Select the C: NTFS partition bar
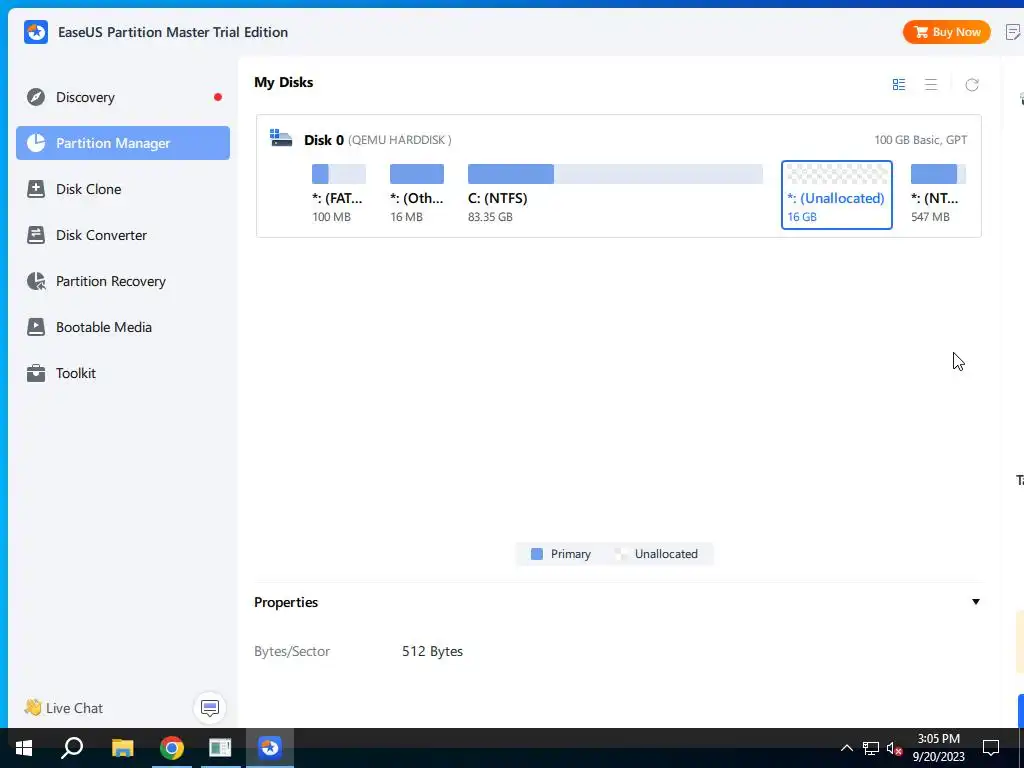 [x=615, y=174]
